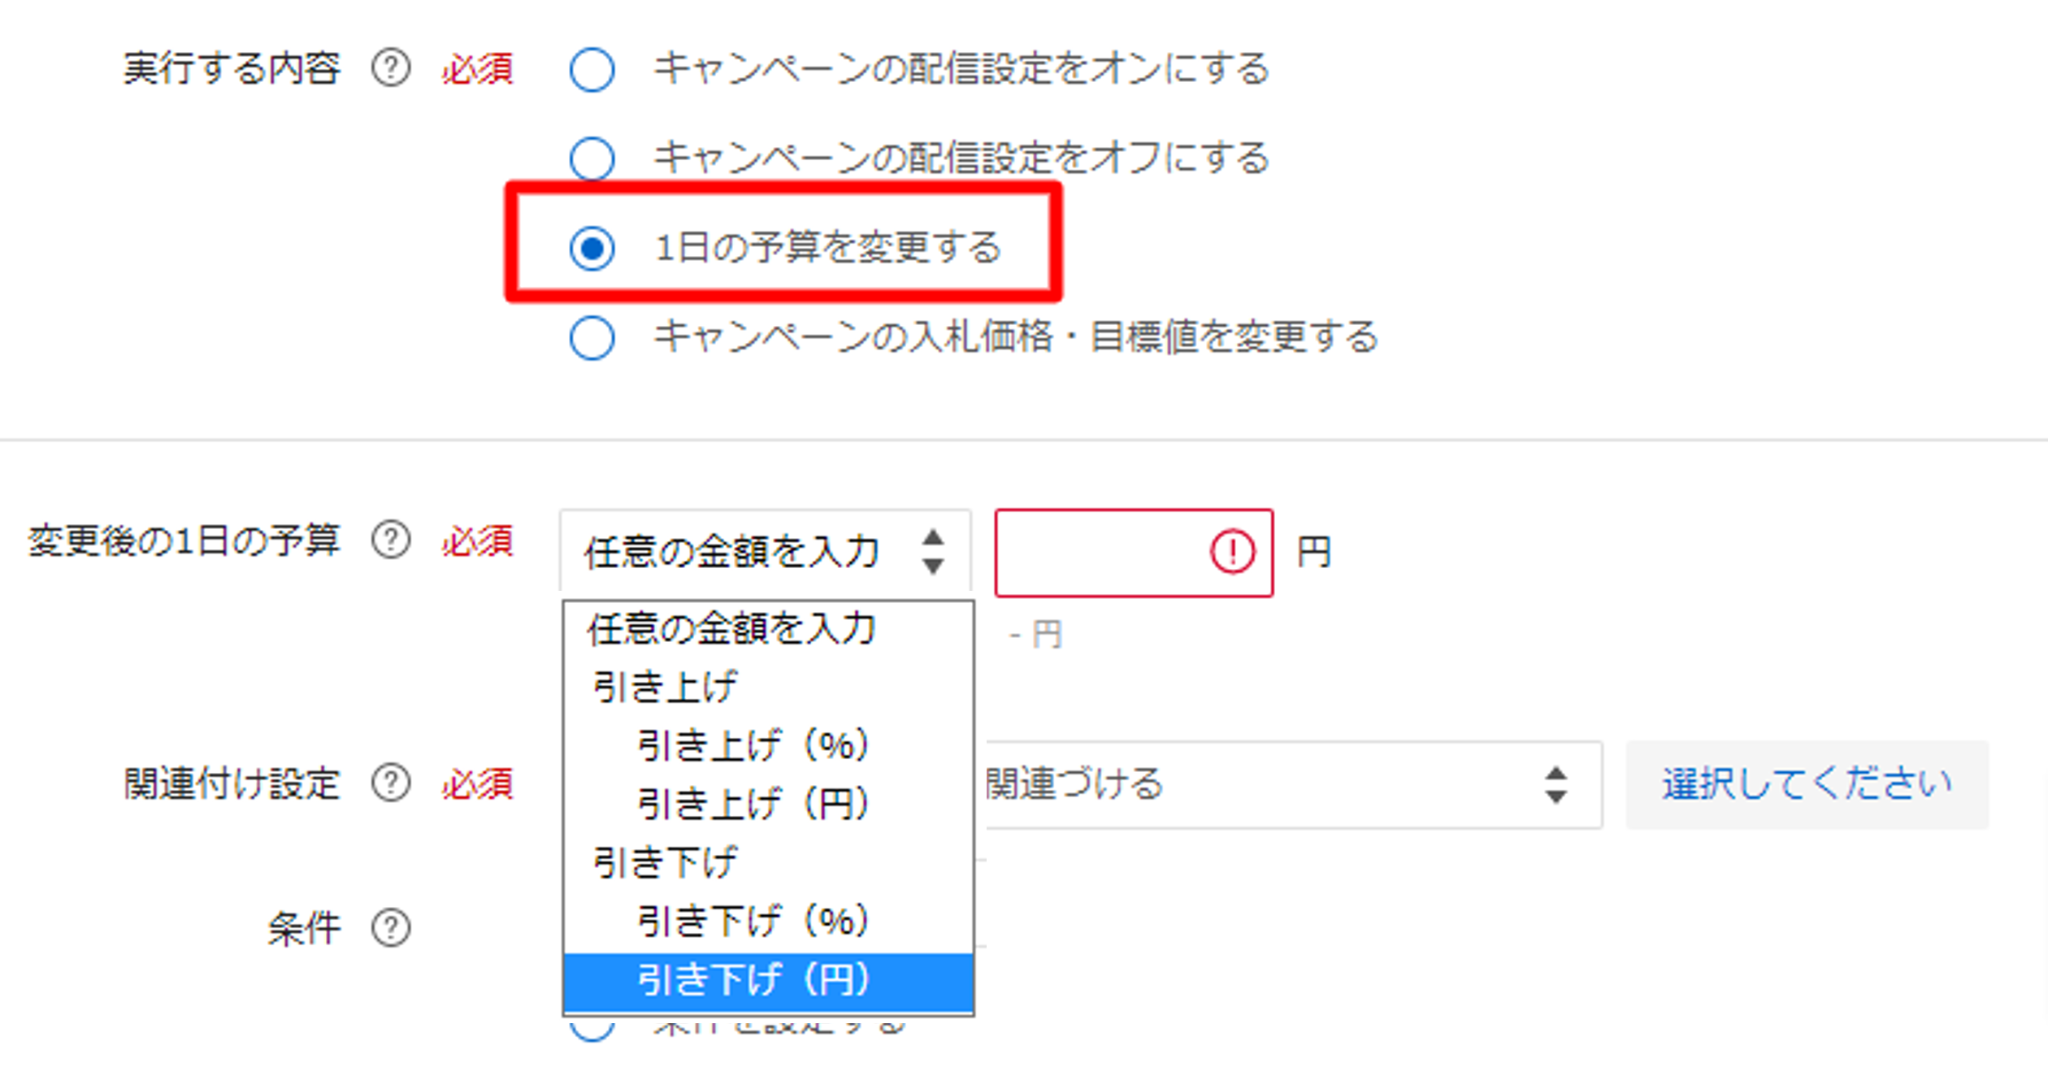Choose 引き下げ（%） from the list
The height and width of the screenshot is (1073, 2048).
coord(768,921)
